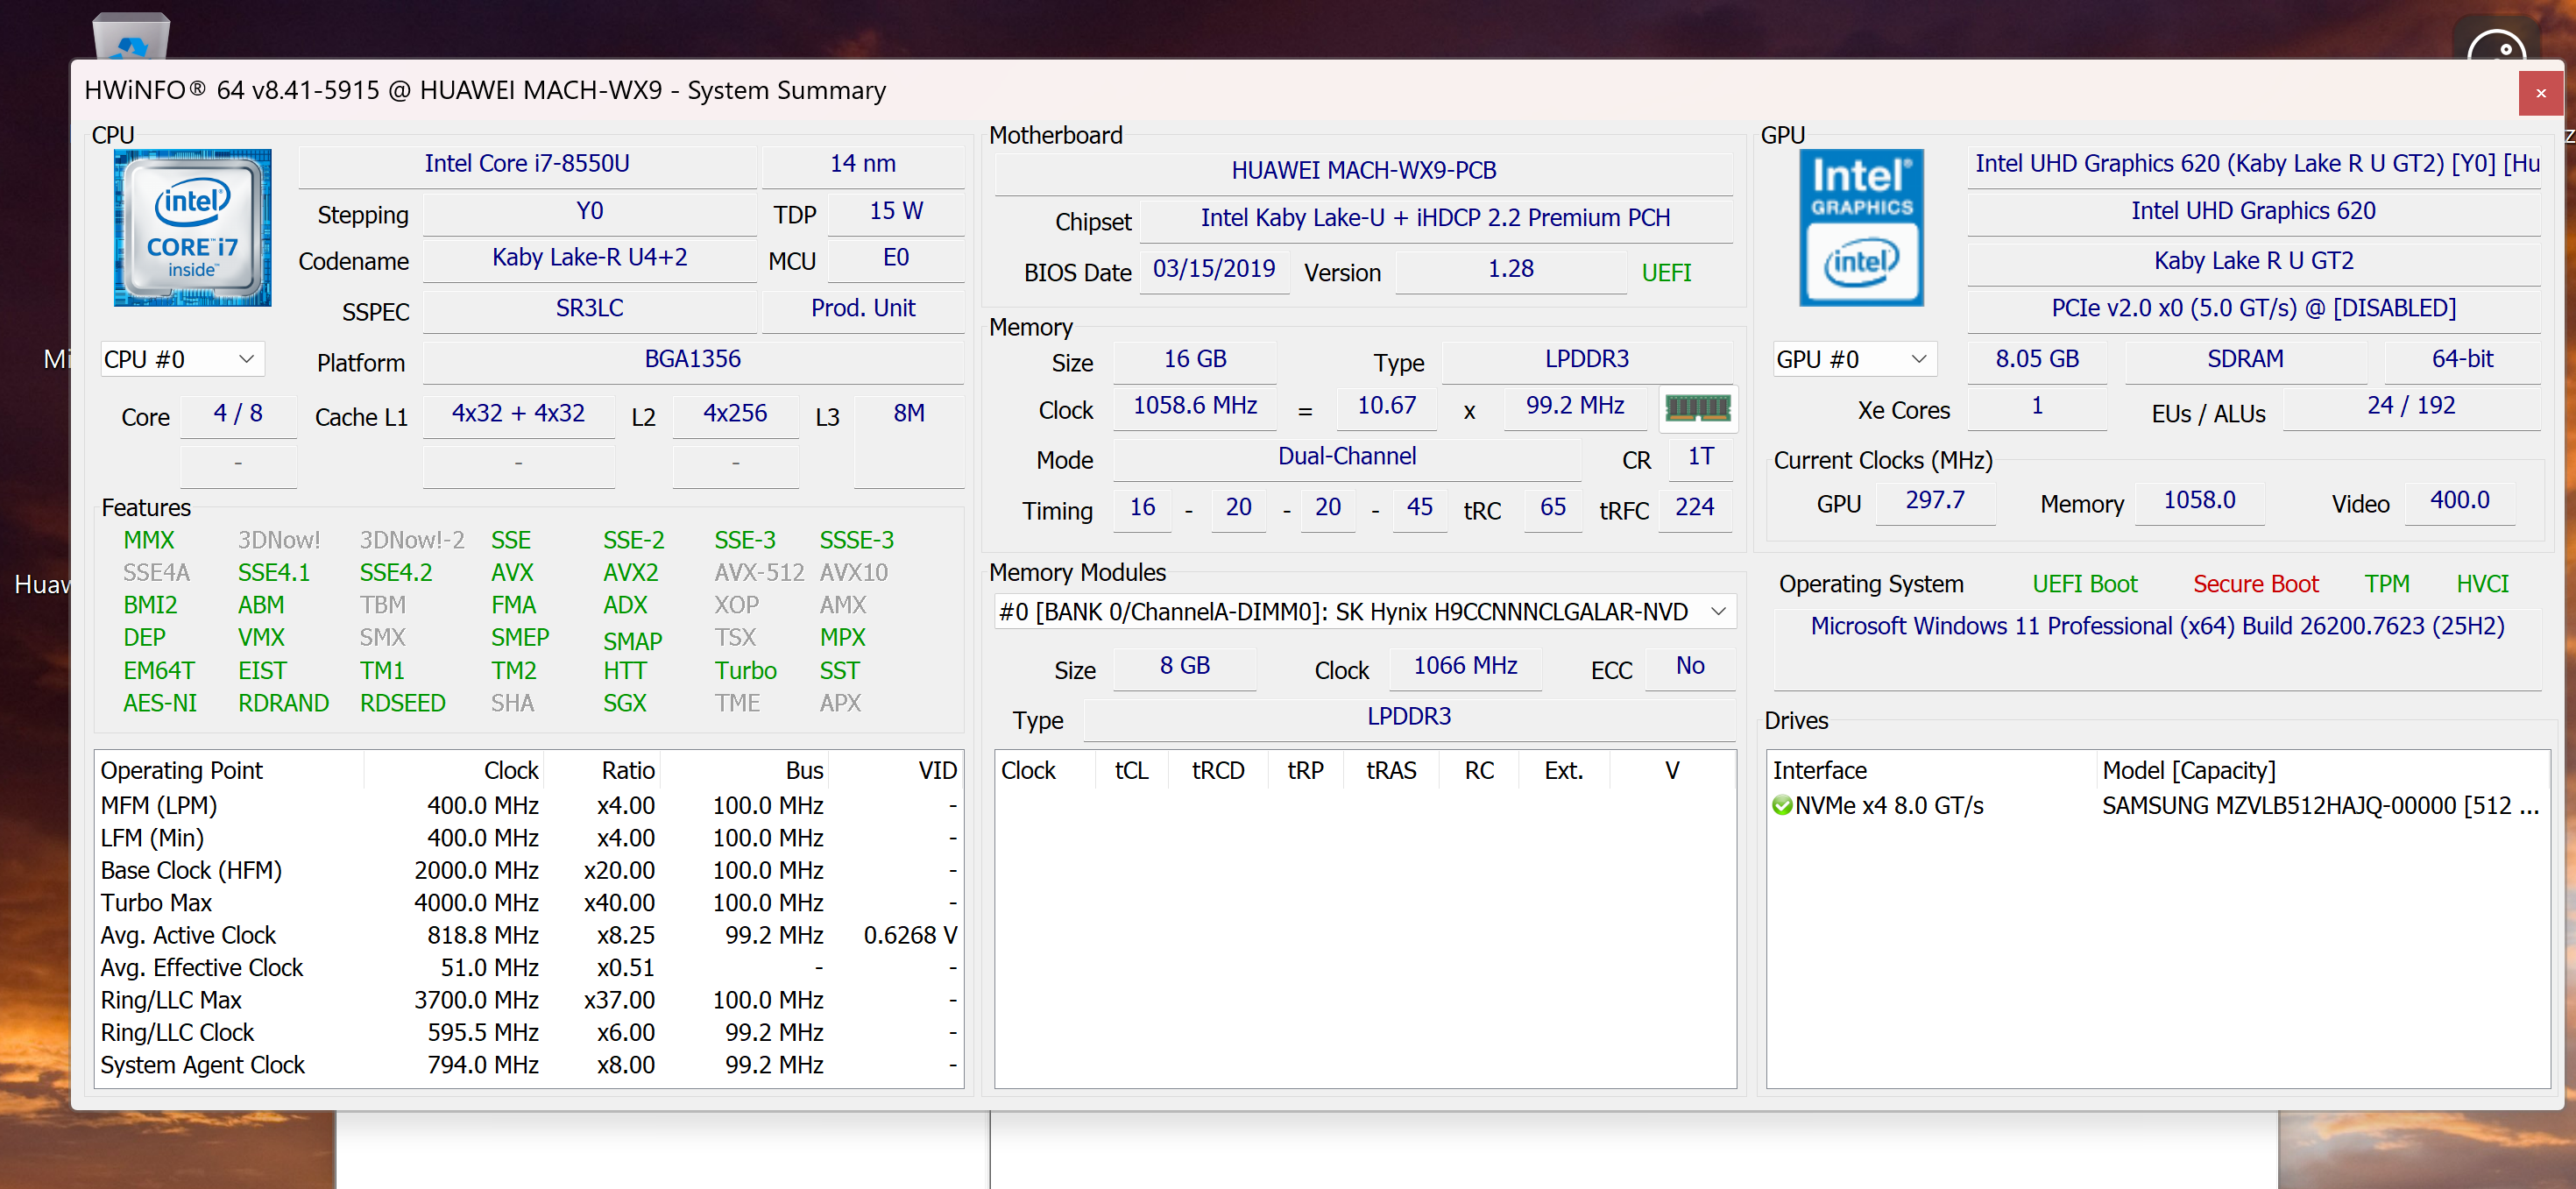Click the System Agent Clock row
This screenshot has height=1189, width=2576.
tap(529, 1065)
